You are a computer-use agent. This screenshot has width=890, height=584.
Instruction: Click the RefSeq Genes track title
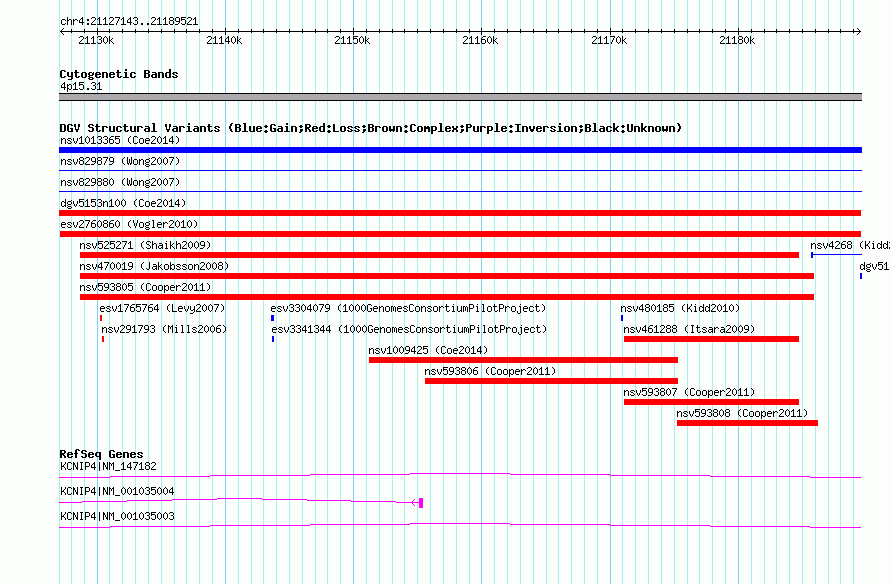click(x=101, y=454)
